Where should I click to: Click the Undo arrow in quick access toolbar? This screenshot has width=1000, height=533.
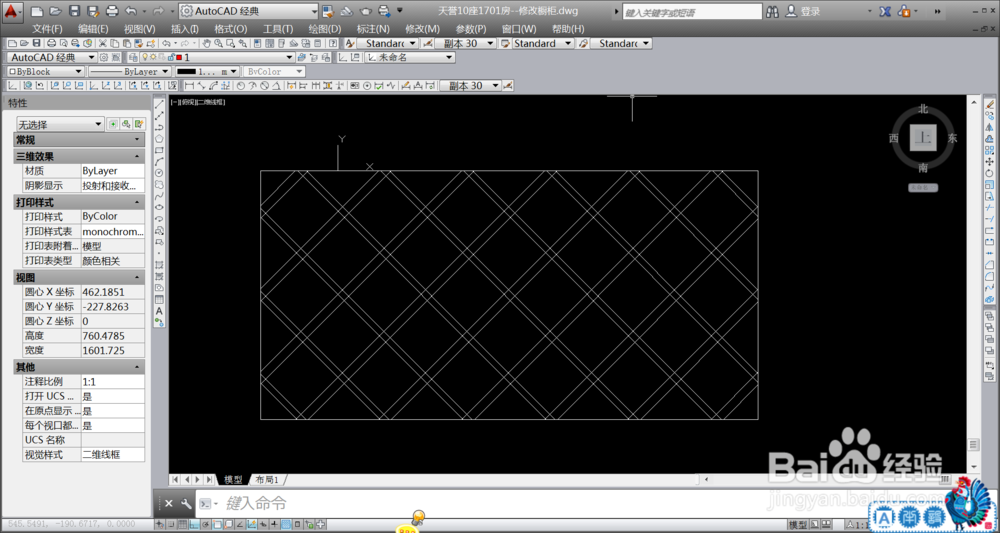[131, 11]
